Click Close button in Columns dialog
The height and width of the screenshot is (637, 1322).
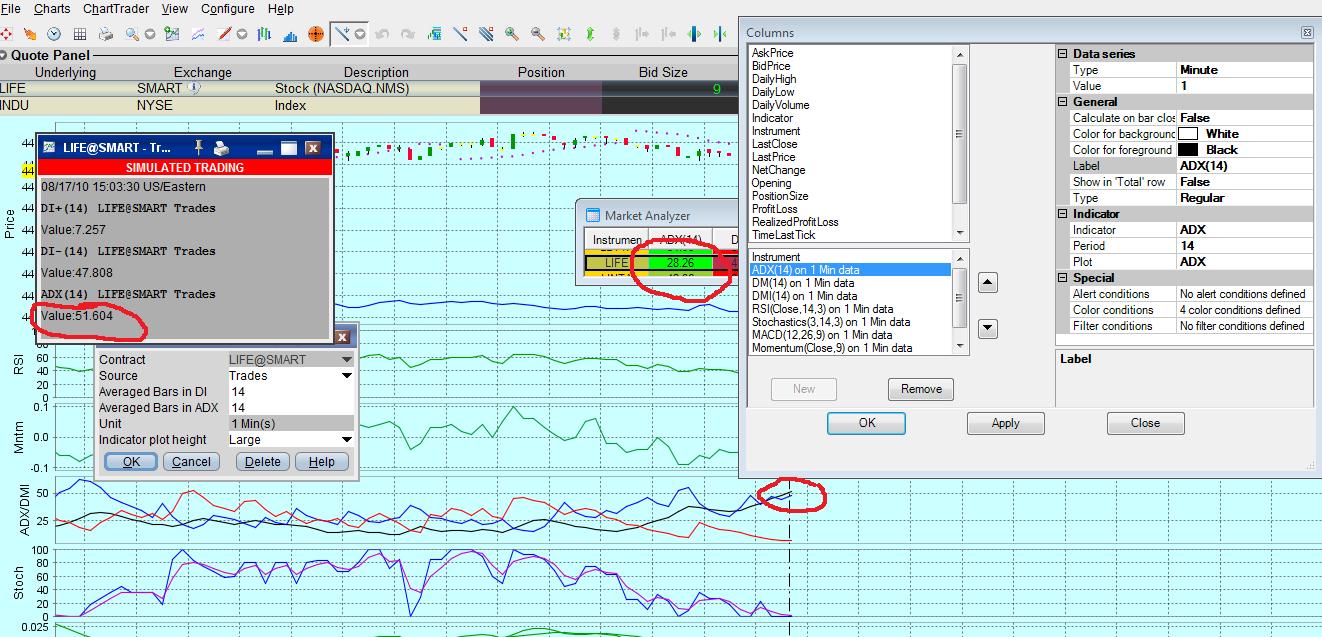[x=1145, y=423]
